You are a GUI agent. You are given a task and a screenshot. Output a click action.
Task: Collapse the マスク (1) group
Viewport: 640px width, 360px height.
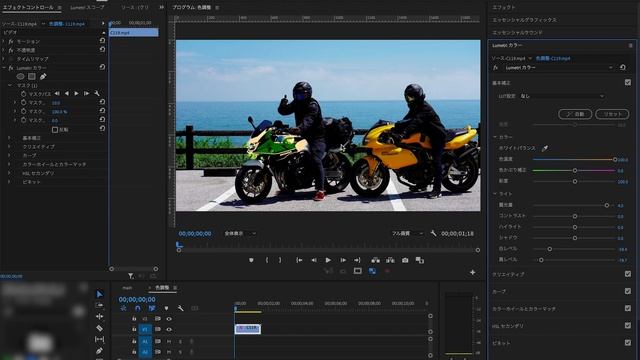10,85
